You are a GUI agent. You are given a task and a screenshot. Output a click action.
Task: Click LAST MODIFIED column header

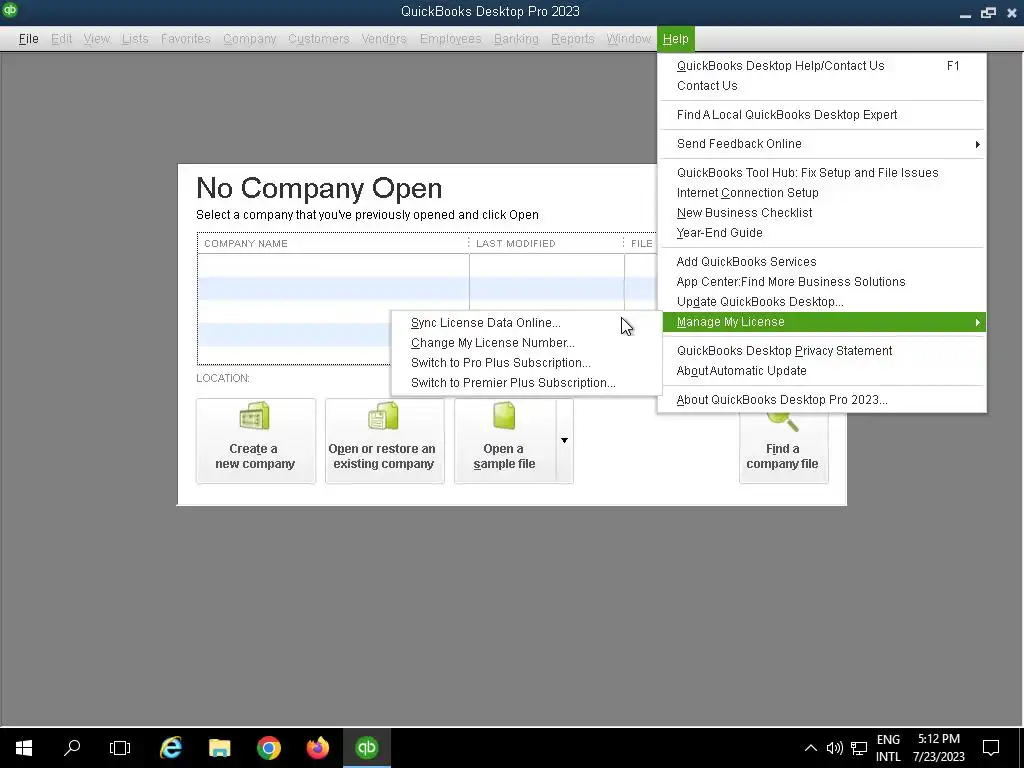[547, 244]
